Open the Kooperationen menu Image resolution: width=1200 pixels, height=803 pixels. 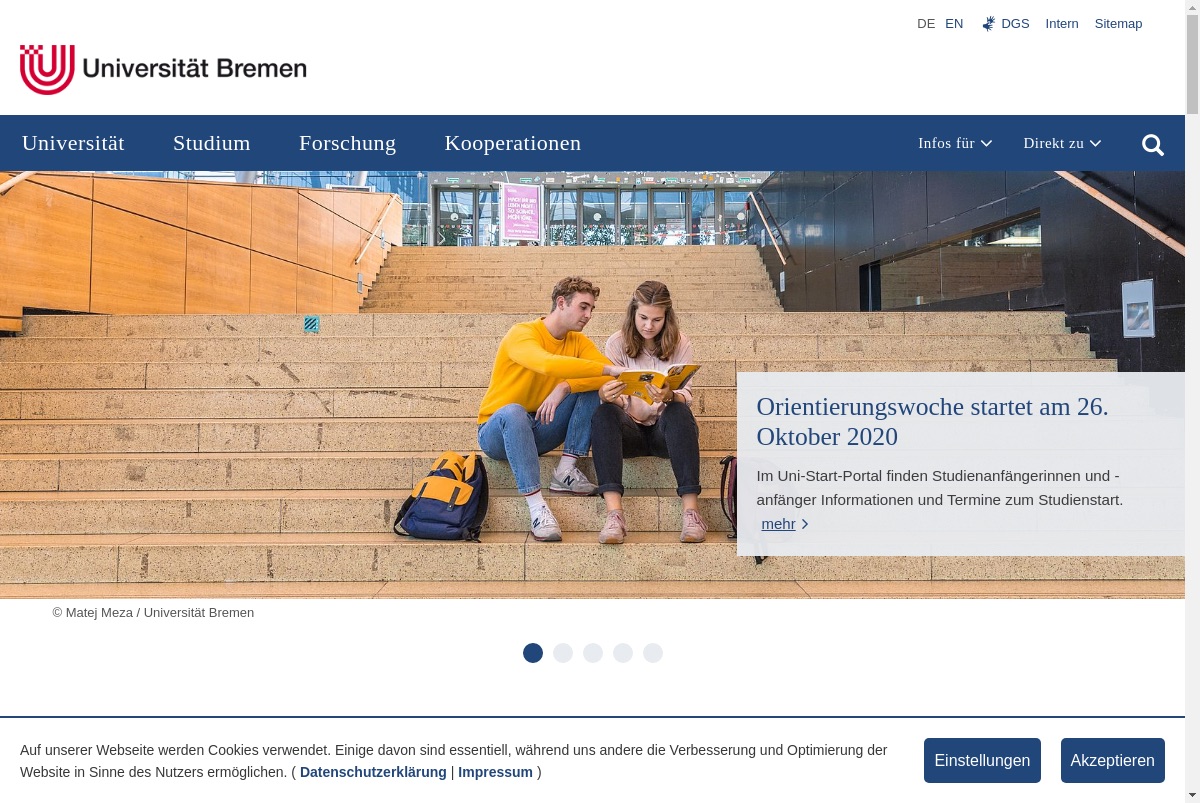pos(513,143)
